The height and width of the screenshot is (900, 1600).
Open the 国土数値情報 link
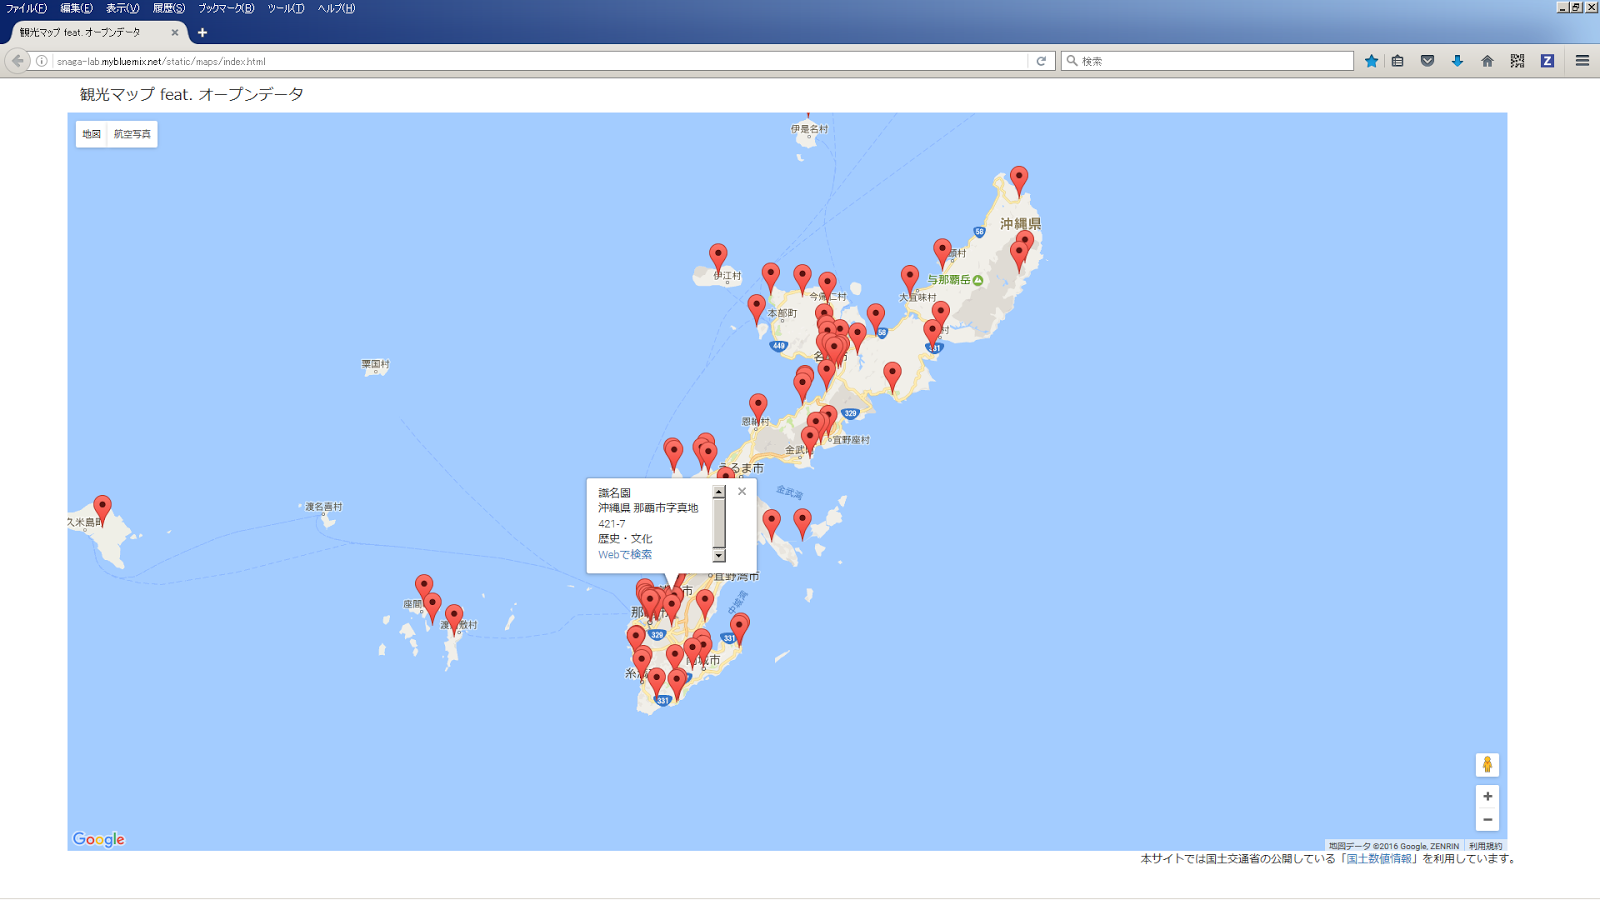tap(1379, 858)
